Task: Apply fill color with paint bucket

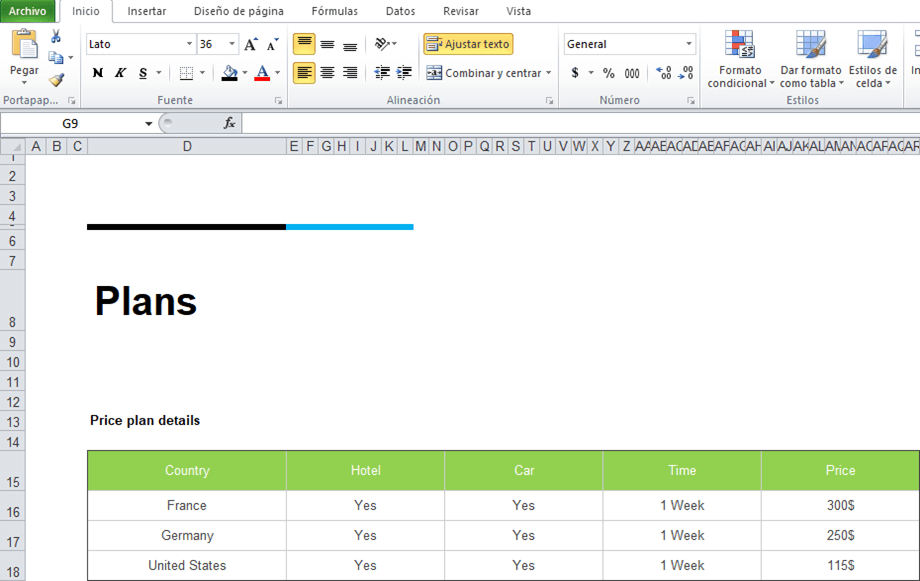Action: 229,73
